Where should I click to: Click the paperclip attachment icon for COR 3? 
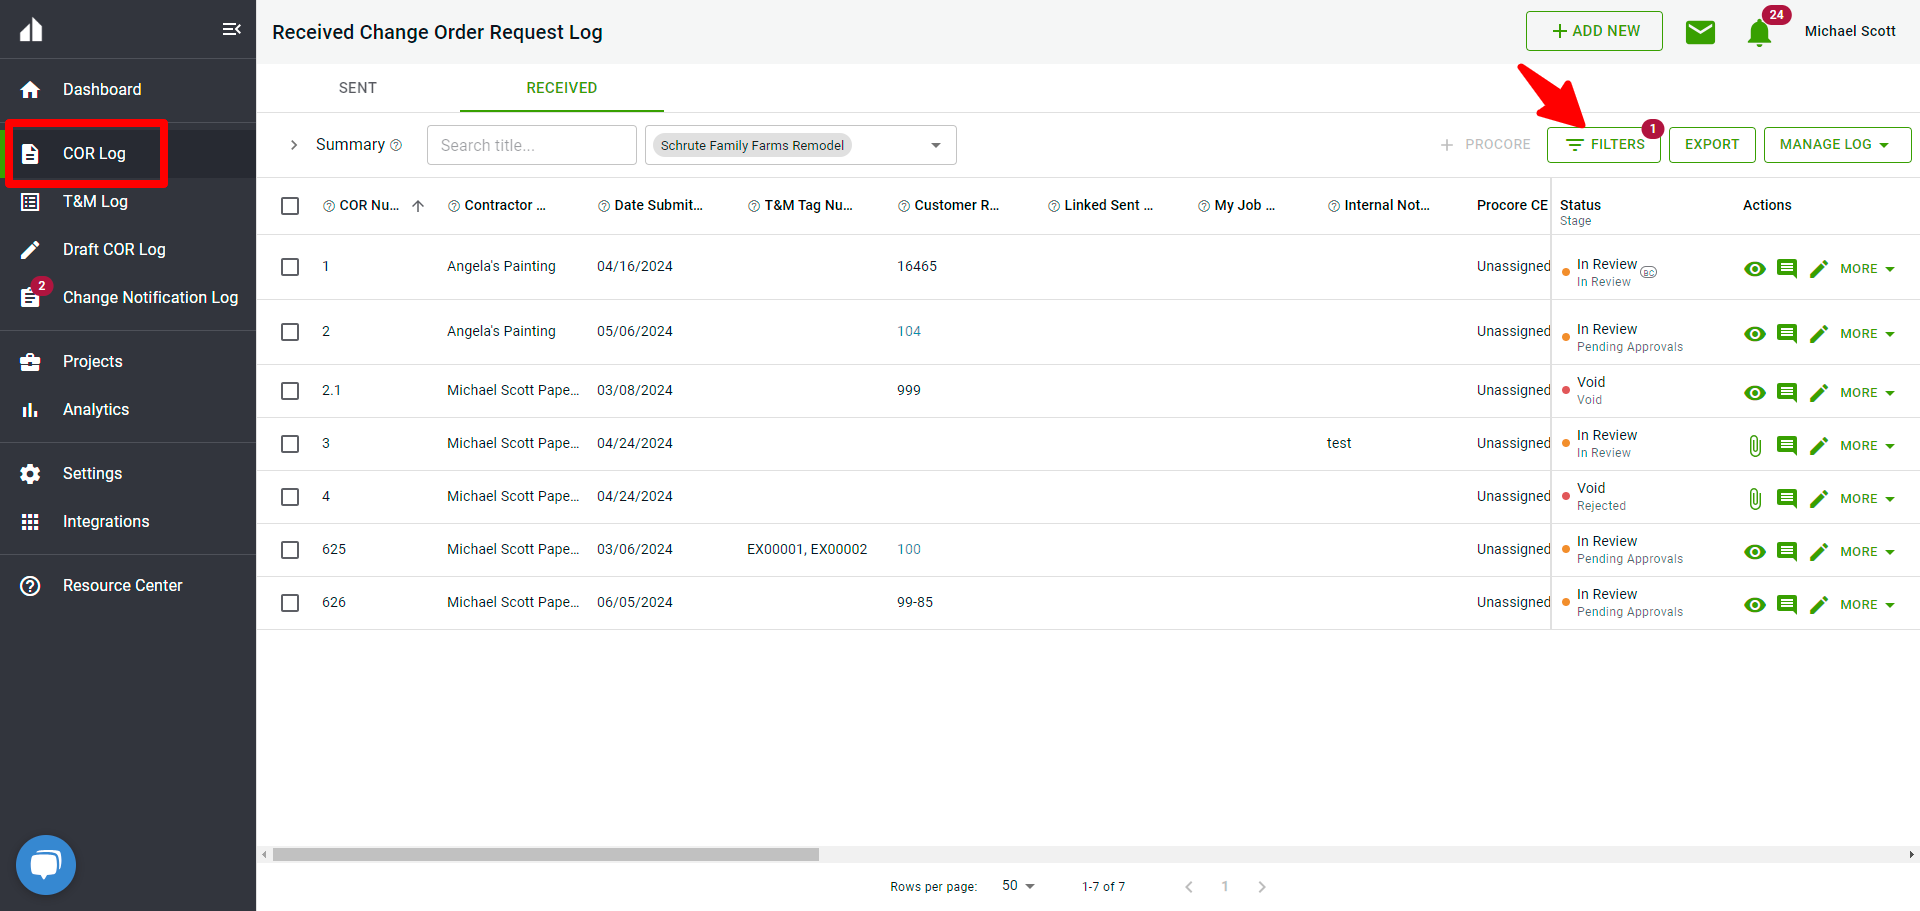1754,446
